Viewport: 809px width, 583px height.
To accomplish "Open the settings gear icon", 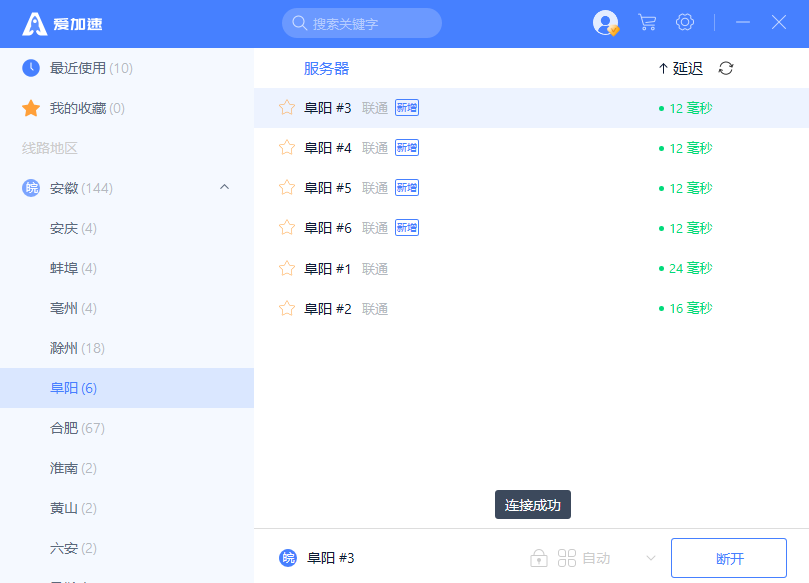I will coord(685,22).
